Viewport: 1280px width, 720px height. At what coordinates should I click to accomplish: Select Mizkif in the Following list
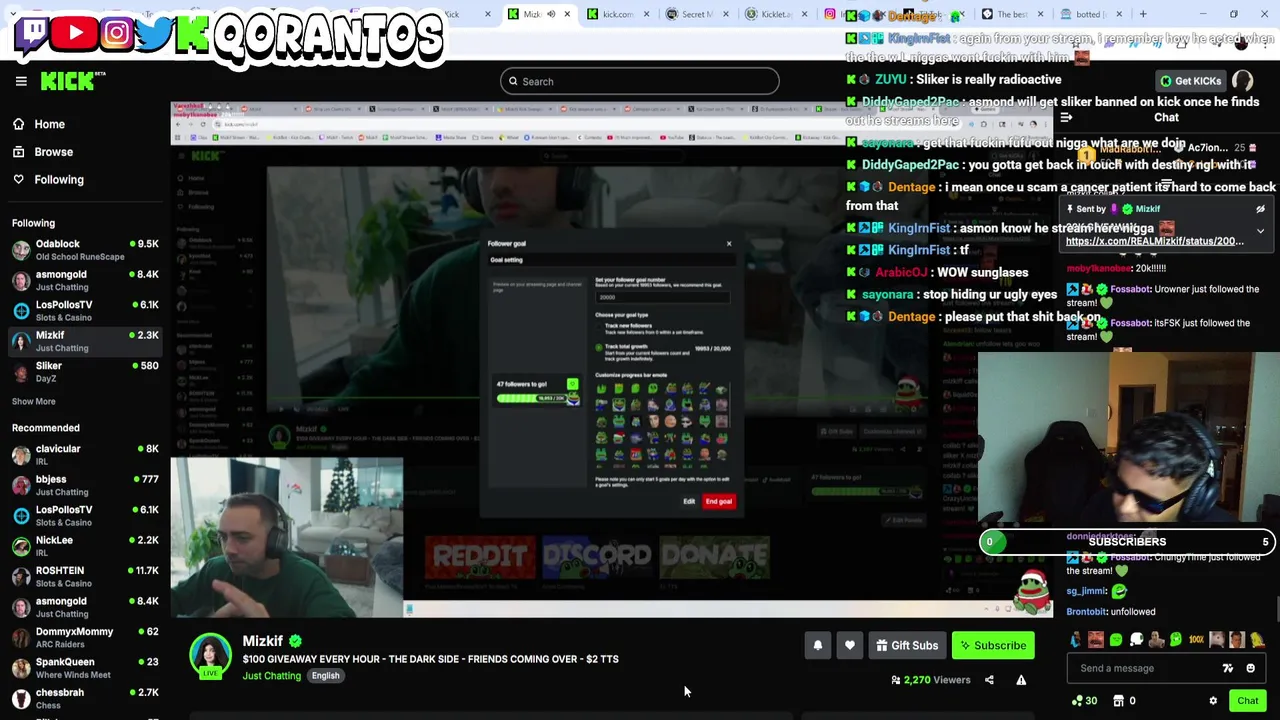click(x=85, y=341)
